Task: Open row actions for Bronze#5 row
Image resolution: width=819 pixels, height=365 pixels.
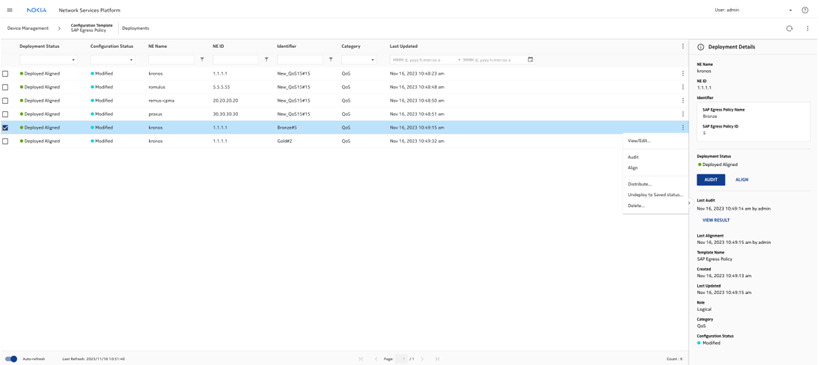Action: tap(683, 127)
